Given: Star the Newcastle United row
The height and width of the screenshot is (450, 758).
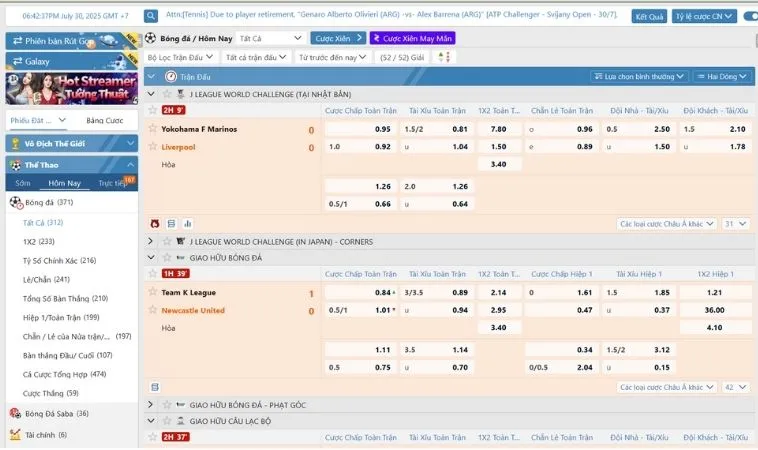Looking at the screenshot, I should [x=153, y=309].
